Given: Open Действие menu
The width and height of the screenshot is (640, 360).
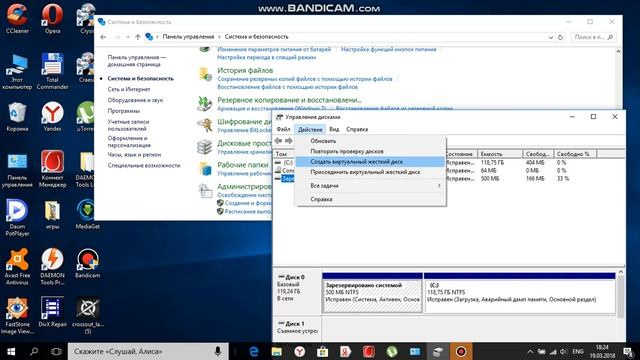Looking at the screenshot, I should click(x=310, y=129).
